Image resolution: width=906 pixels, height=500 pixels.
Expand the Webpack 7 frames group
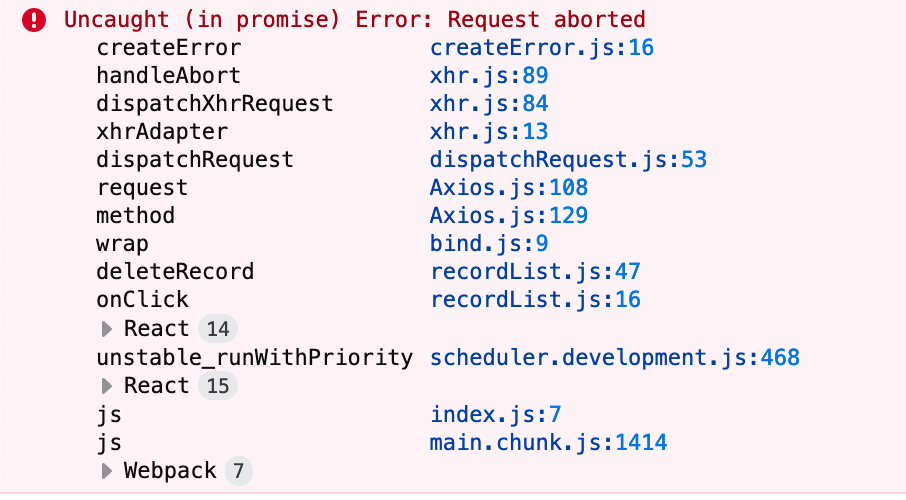[x=108, y=471]
